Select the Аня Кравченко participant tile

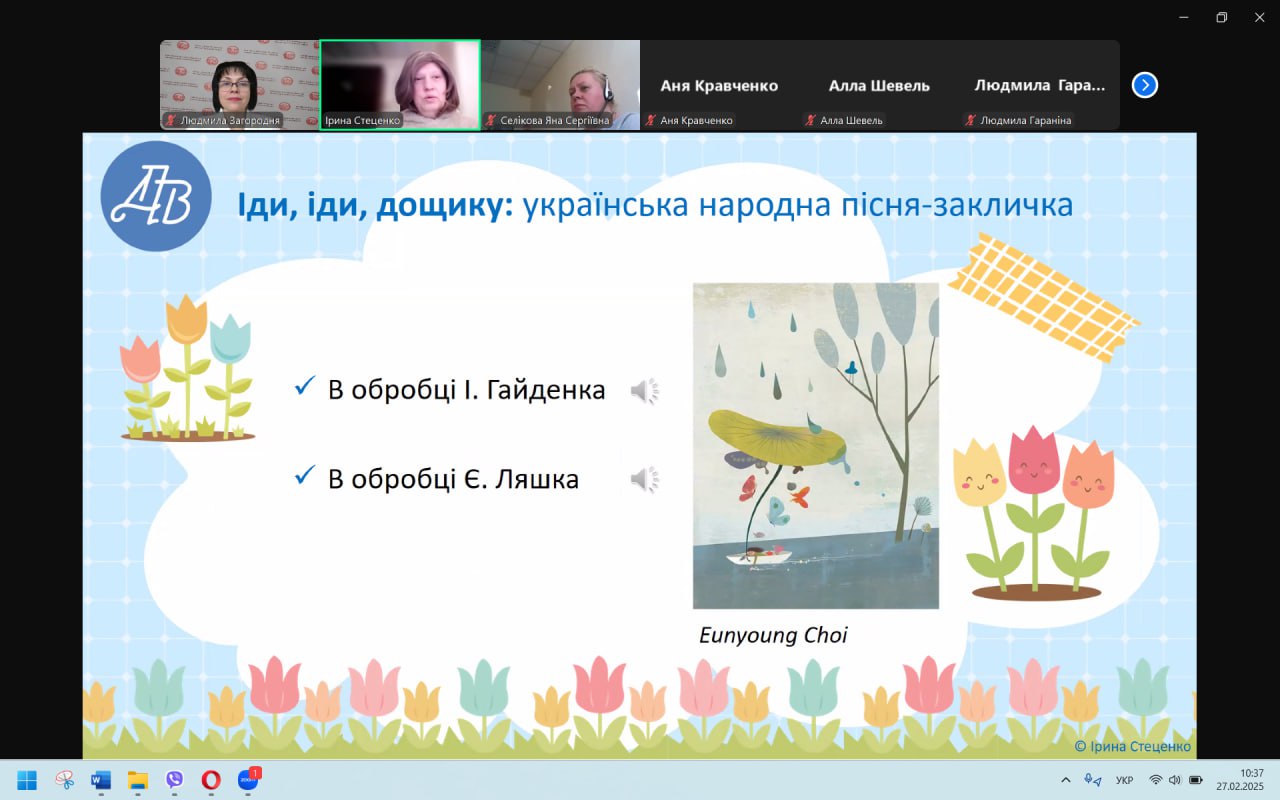720,85
